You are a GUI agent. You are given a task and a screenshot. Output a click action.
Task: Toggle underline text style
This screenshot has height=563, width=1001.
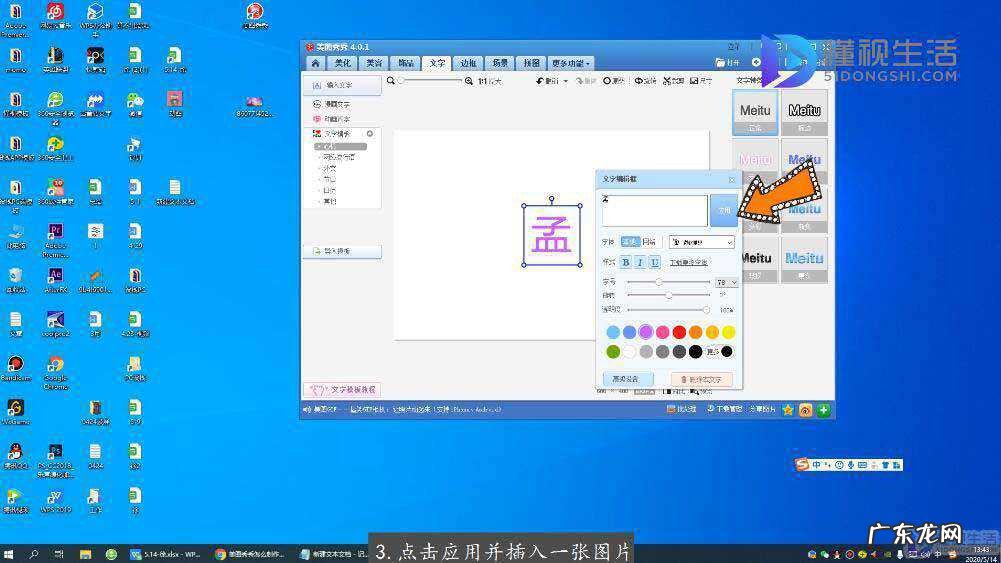point(655,262)
